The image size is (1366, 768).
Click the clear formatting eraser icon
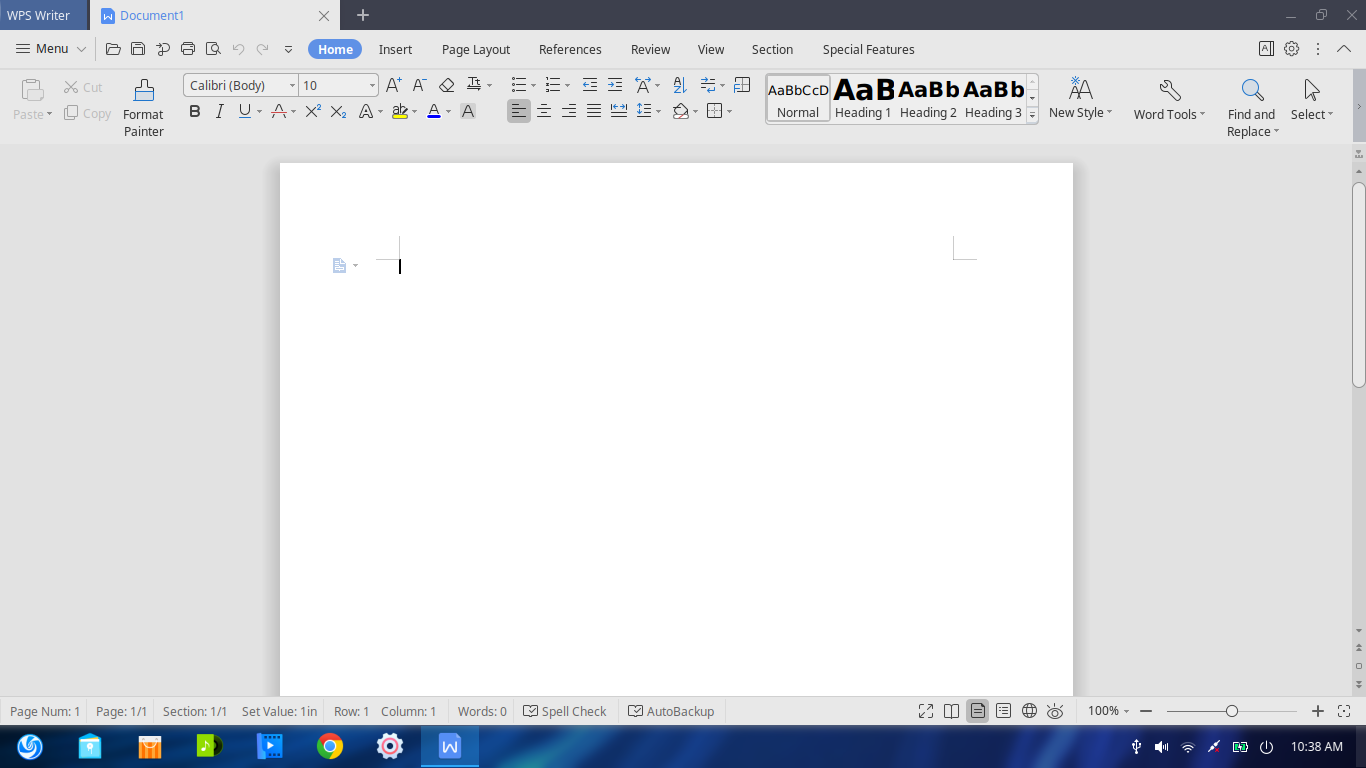(x=447, y=85)
